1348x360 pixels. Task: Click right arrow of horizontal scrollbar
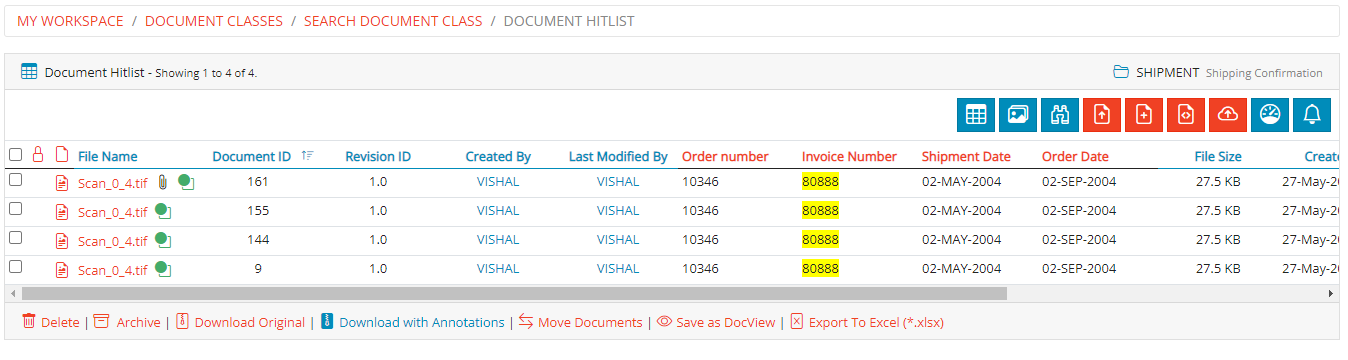(1331, 293)
